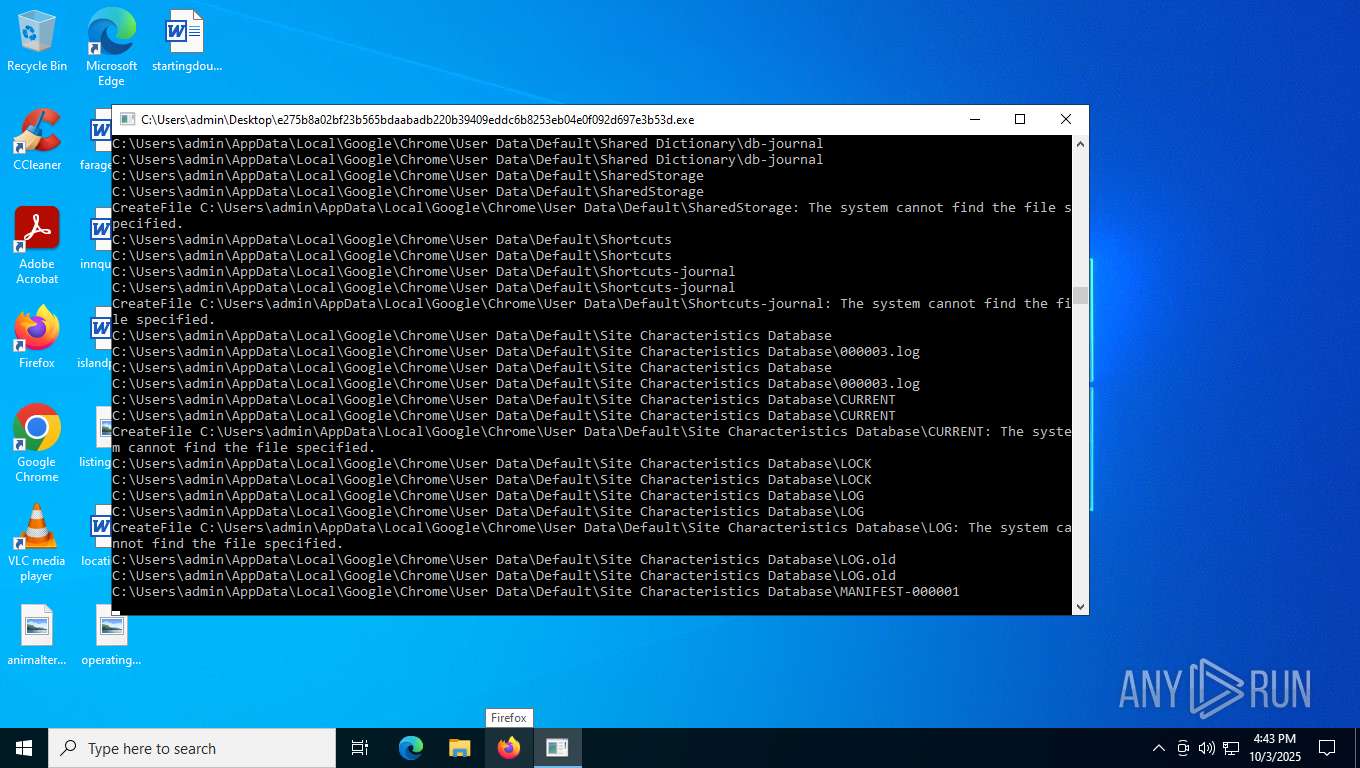Viewport: 1360px width, 768px height.
Task: Show hidden tray icons chevron
Action: (x=1159, y=748)
